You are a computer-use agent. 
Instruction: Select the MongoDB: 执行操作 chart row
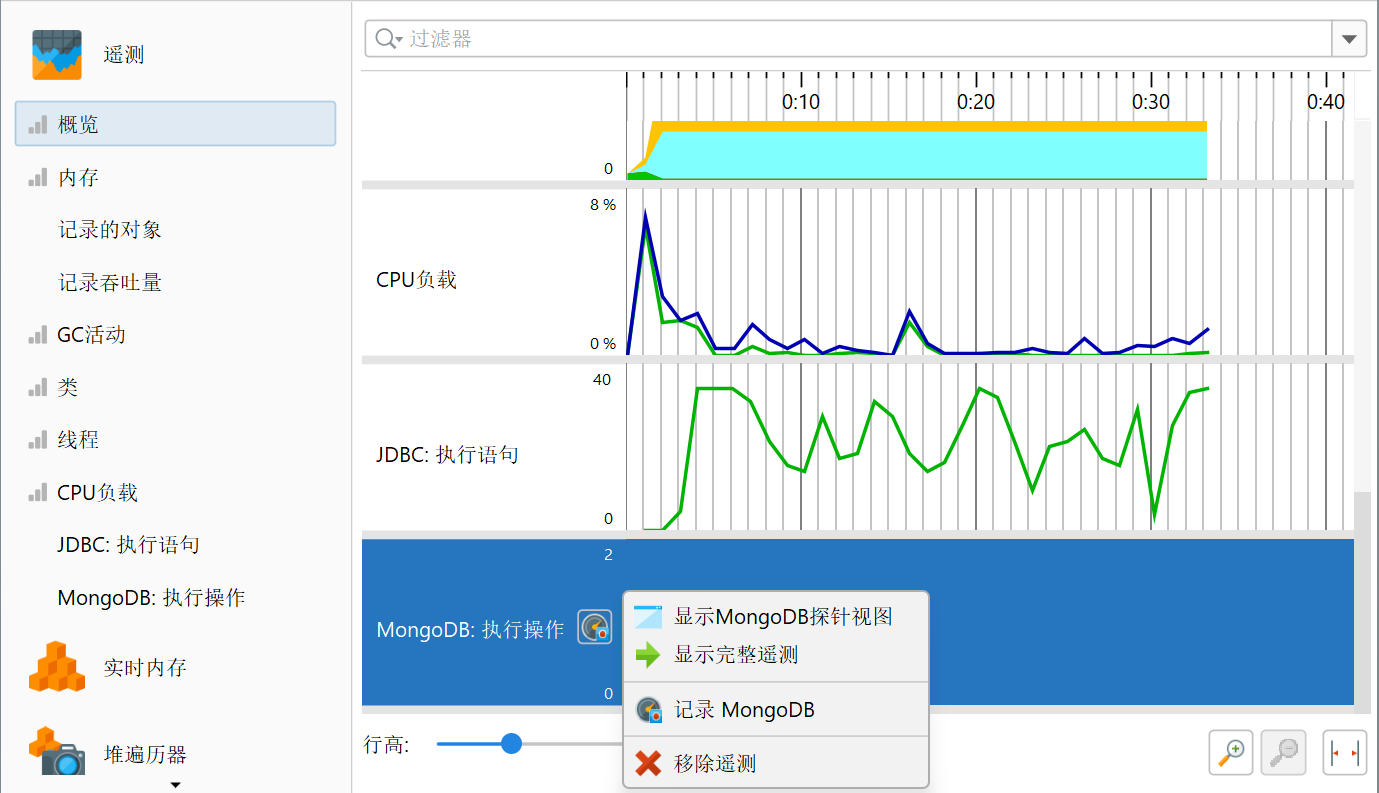tap(857, 622)
